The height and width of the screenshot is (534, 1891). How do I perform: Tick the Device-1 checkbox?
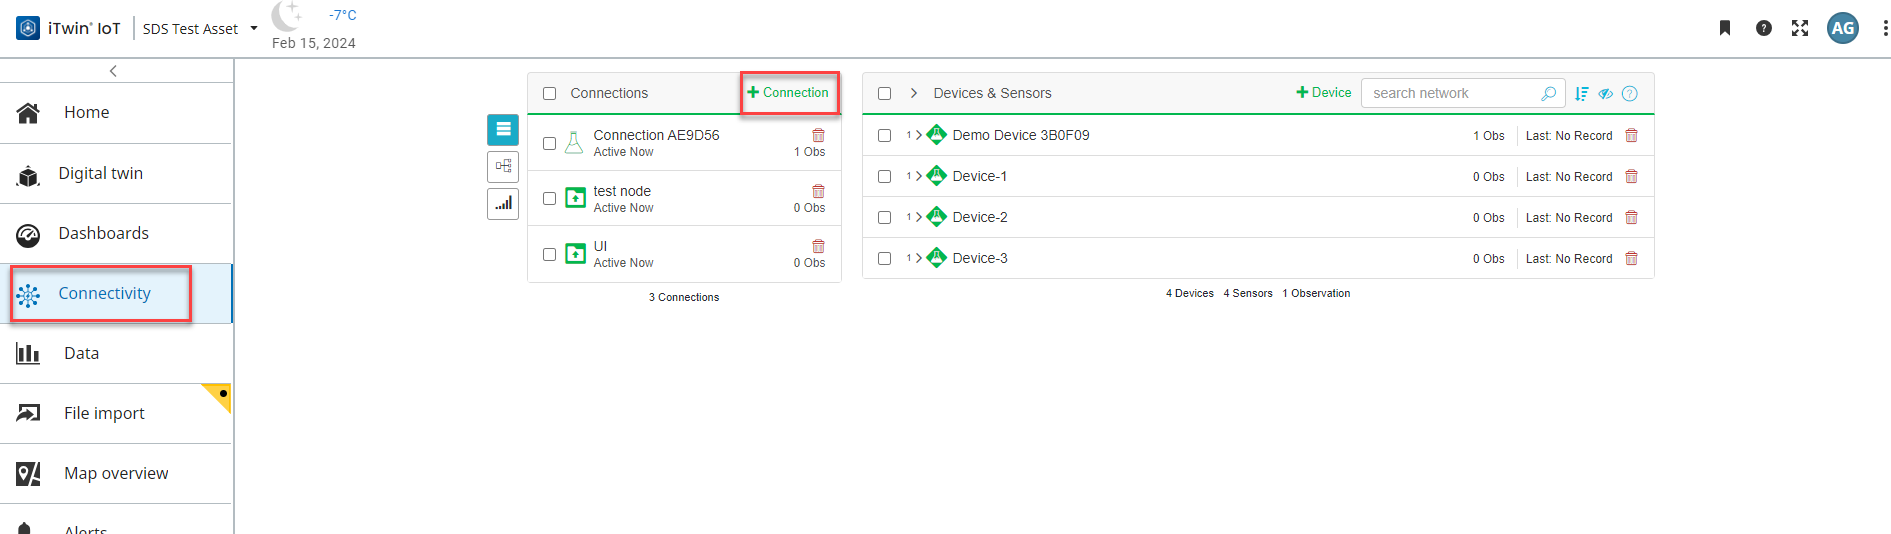[884, 176]
